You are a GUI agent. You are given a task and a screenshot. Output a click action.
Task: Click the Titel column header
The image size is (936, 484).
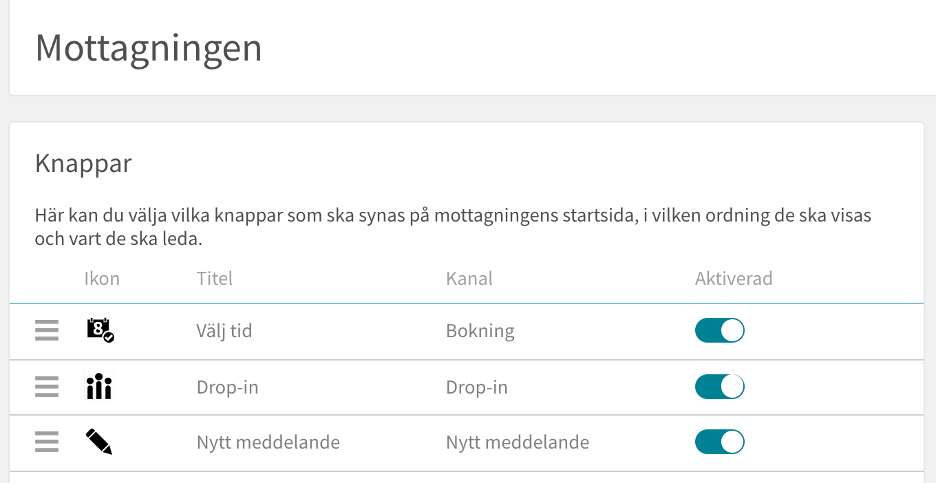[x=214, y=279]
